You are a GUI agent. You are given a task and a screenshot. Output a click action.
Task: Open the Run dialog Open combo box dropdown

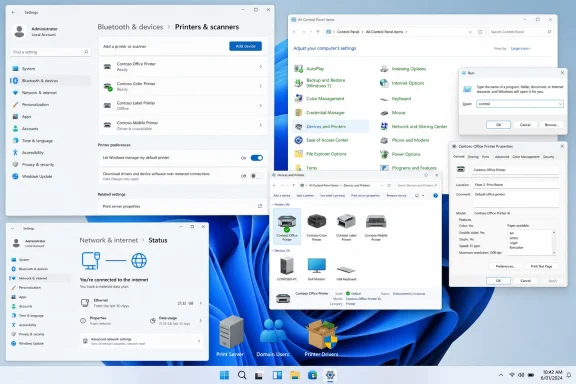[x=560, y=104]
